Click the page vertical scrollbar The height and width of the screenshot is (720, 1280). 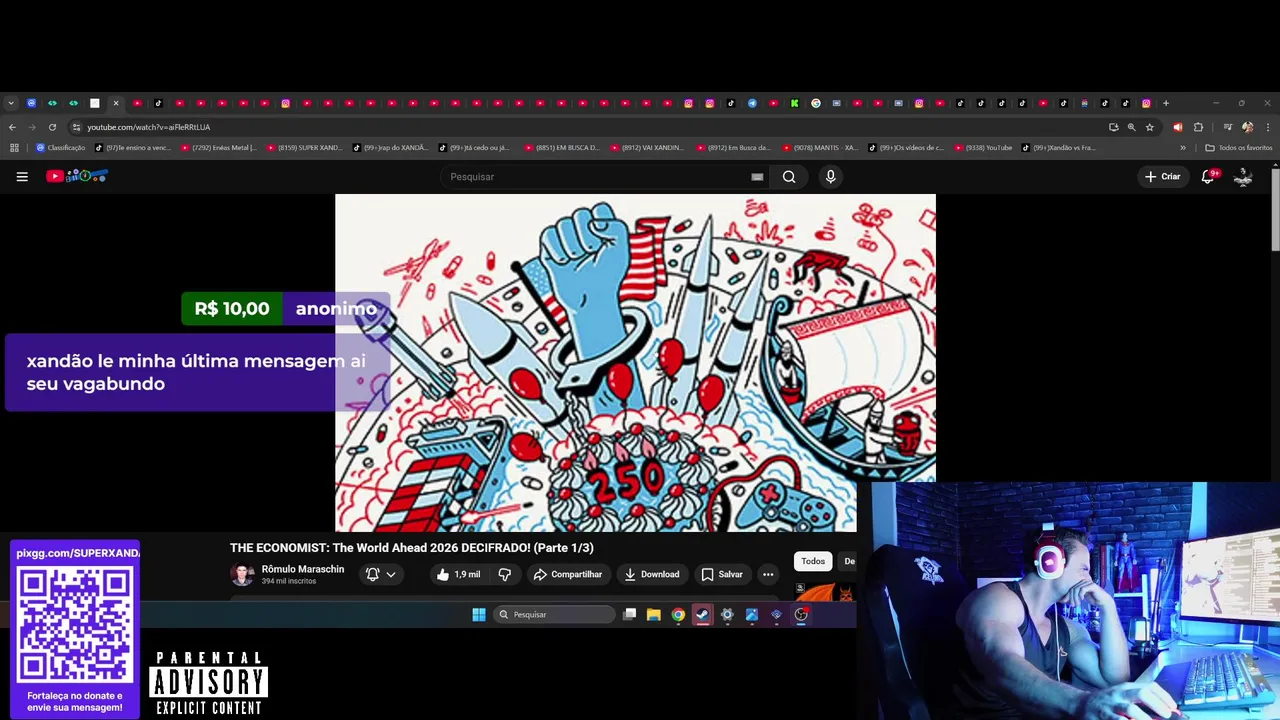pos(1275,210)
